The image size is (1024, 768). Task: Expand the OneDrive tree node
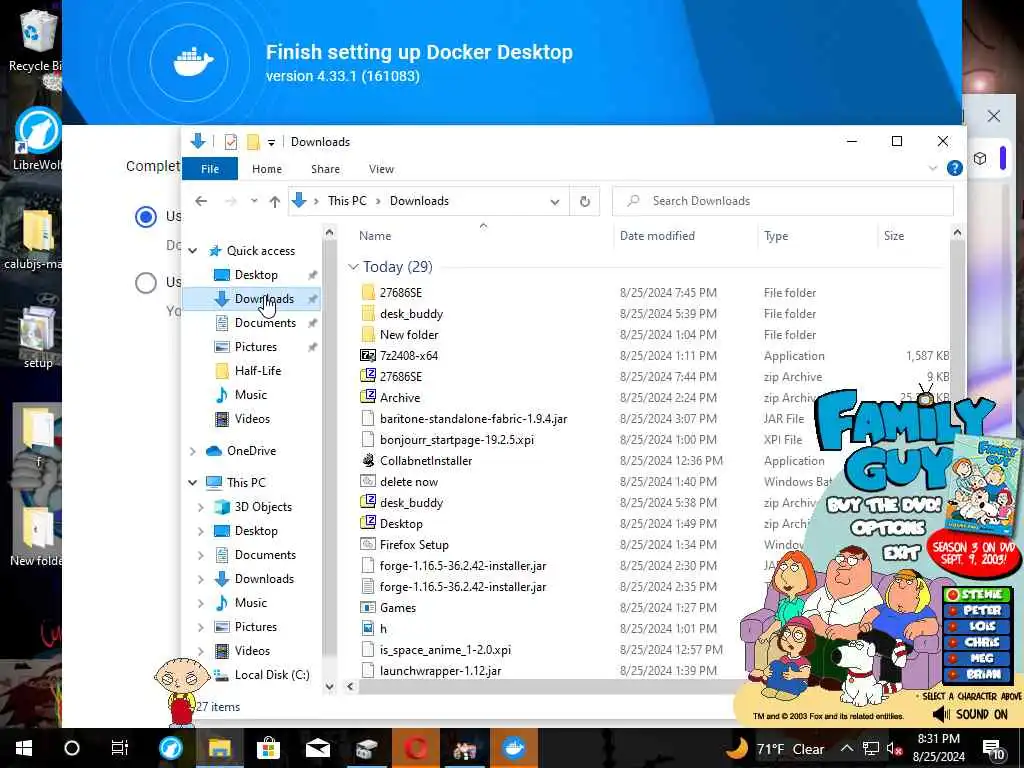point(193,451)
